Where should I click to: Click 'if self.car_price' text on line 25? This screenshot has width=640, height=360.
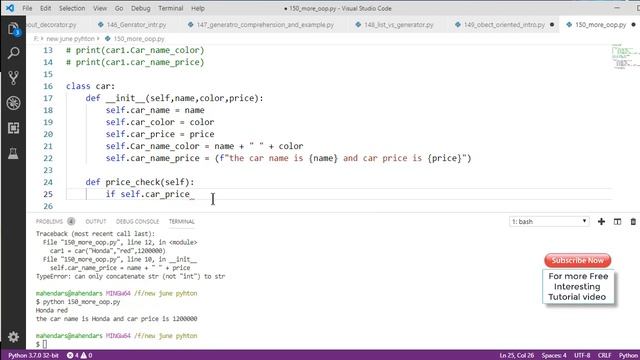(x=148, y=194)
